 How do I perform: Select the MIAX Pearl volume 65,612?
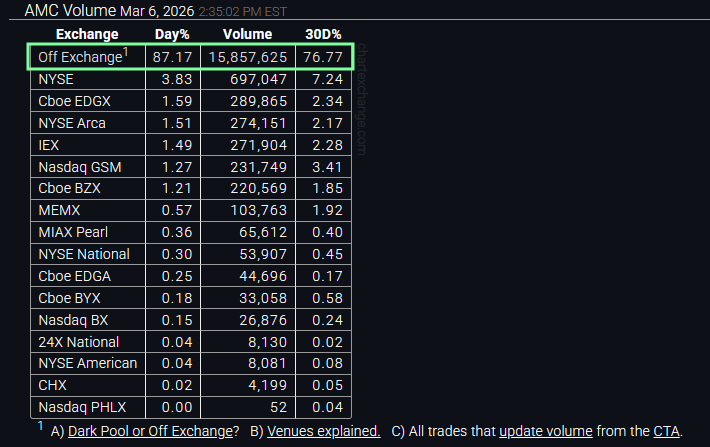click(x=263, y=232)
